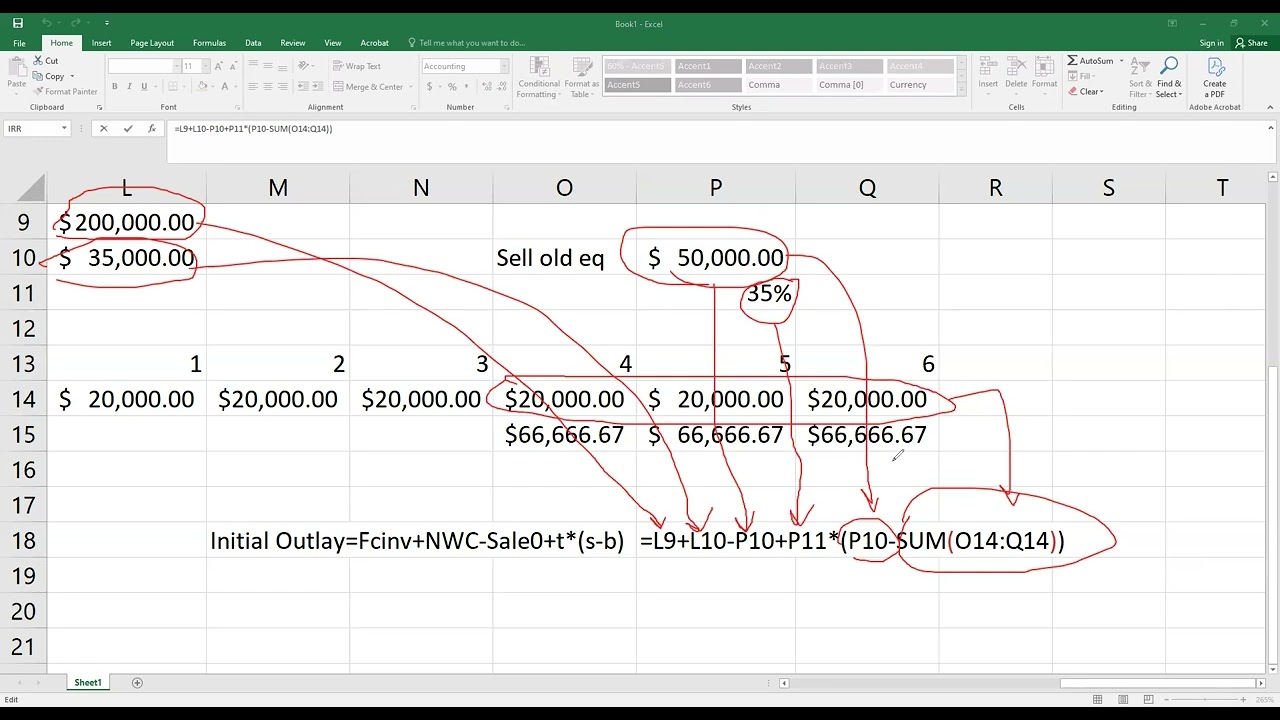Select the Accent1 cell style
The height and width of the screenshot is (720, 1280).
click(x=708, y=66)
